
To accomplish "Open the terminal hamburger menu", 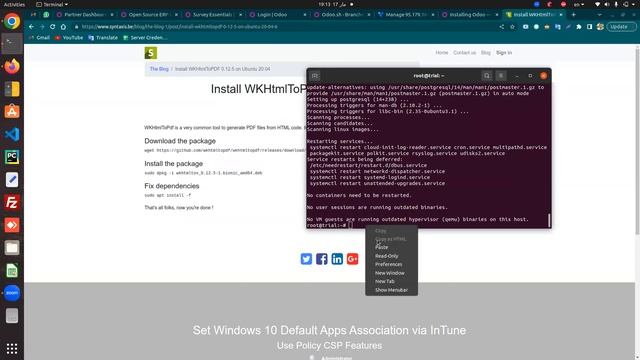I will point(501,76).
